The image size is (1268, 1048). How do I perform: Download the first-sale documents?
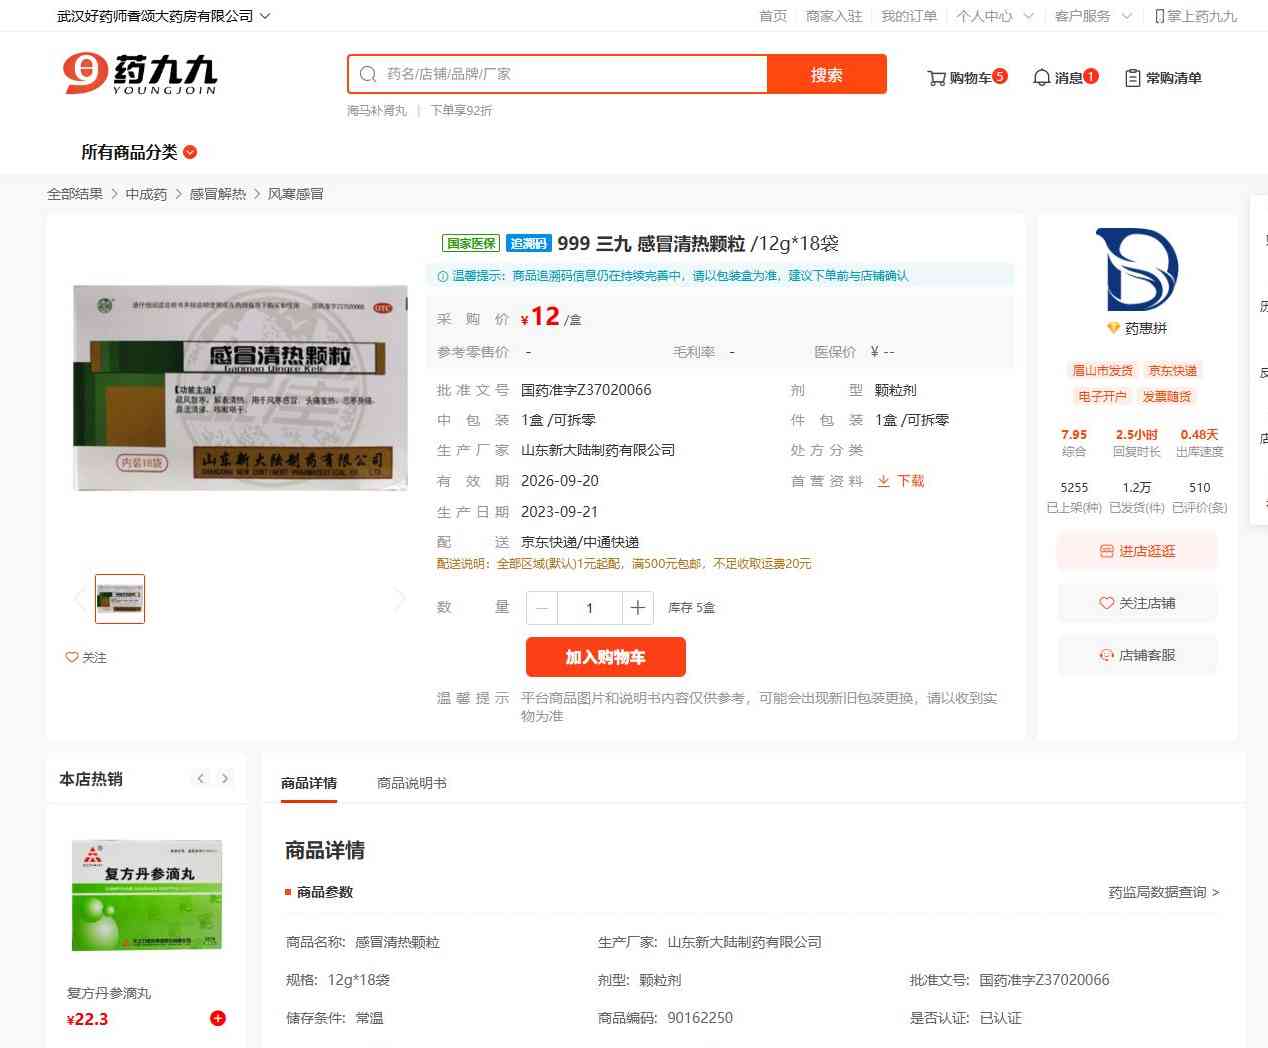[x=901, y=481]
